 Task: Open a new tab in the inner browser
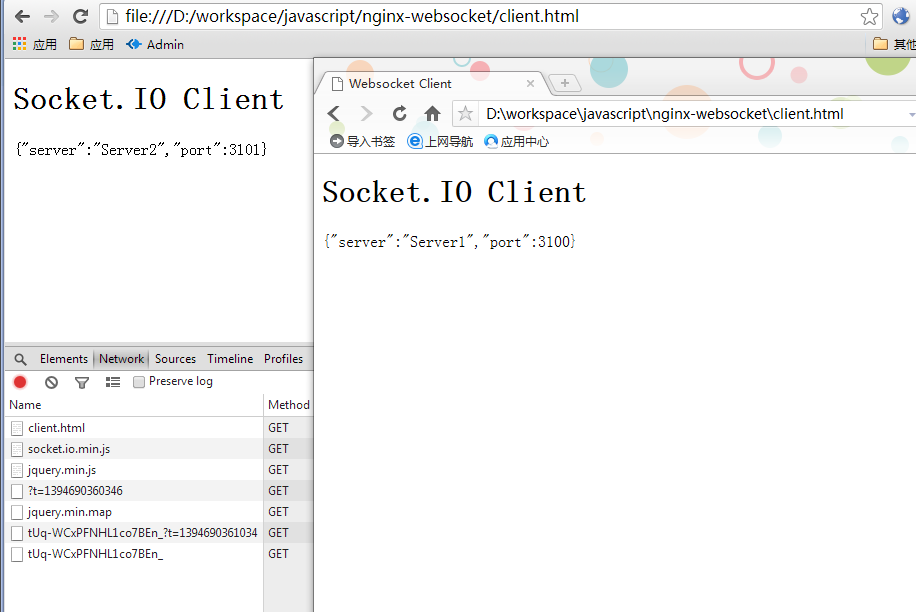tap(565, 84)
